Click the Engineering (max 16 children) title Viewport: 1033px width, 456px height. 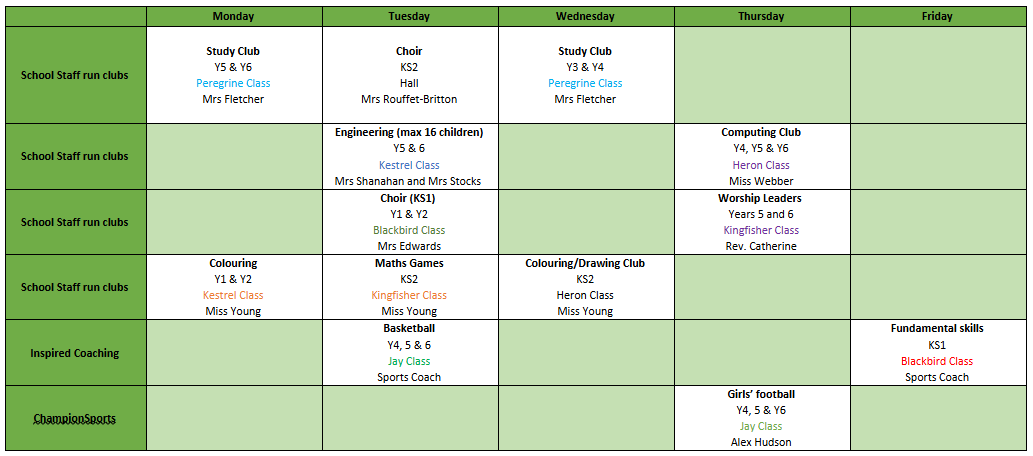coord(409,132)
